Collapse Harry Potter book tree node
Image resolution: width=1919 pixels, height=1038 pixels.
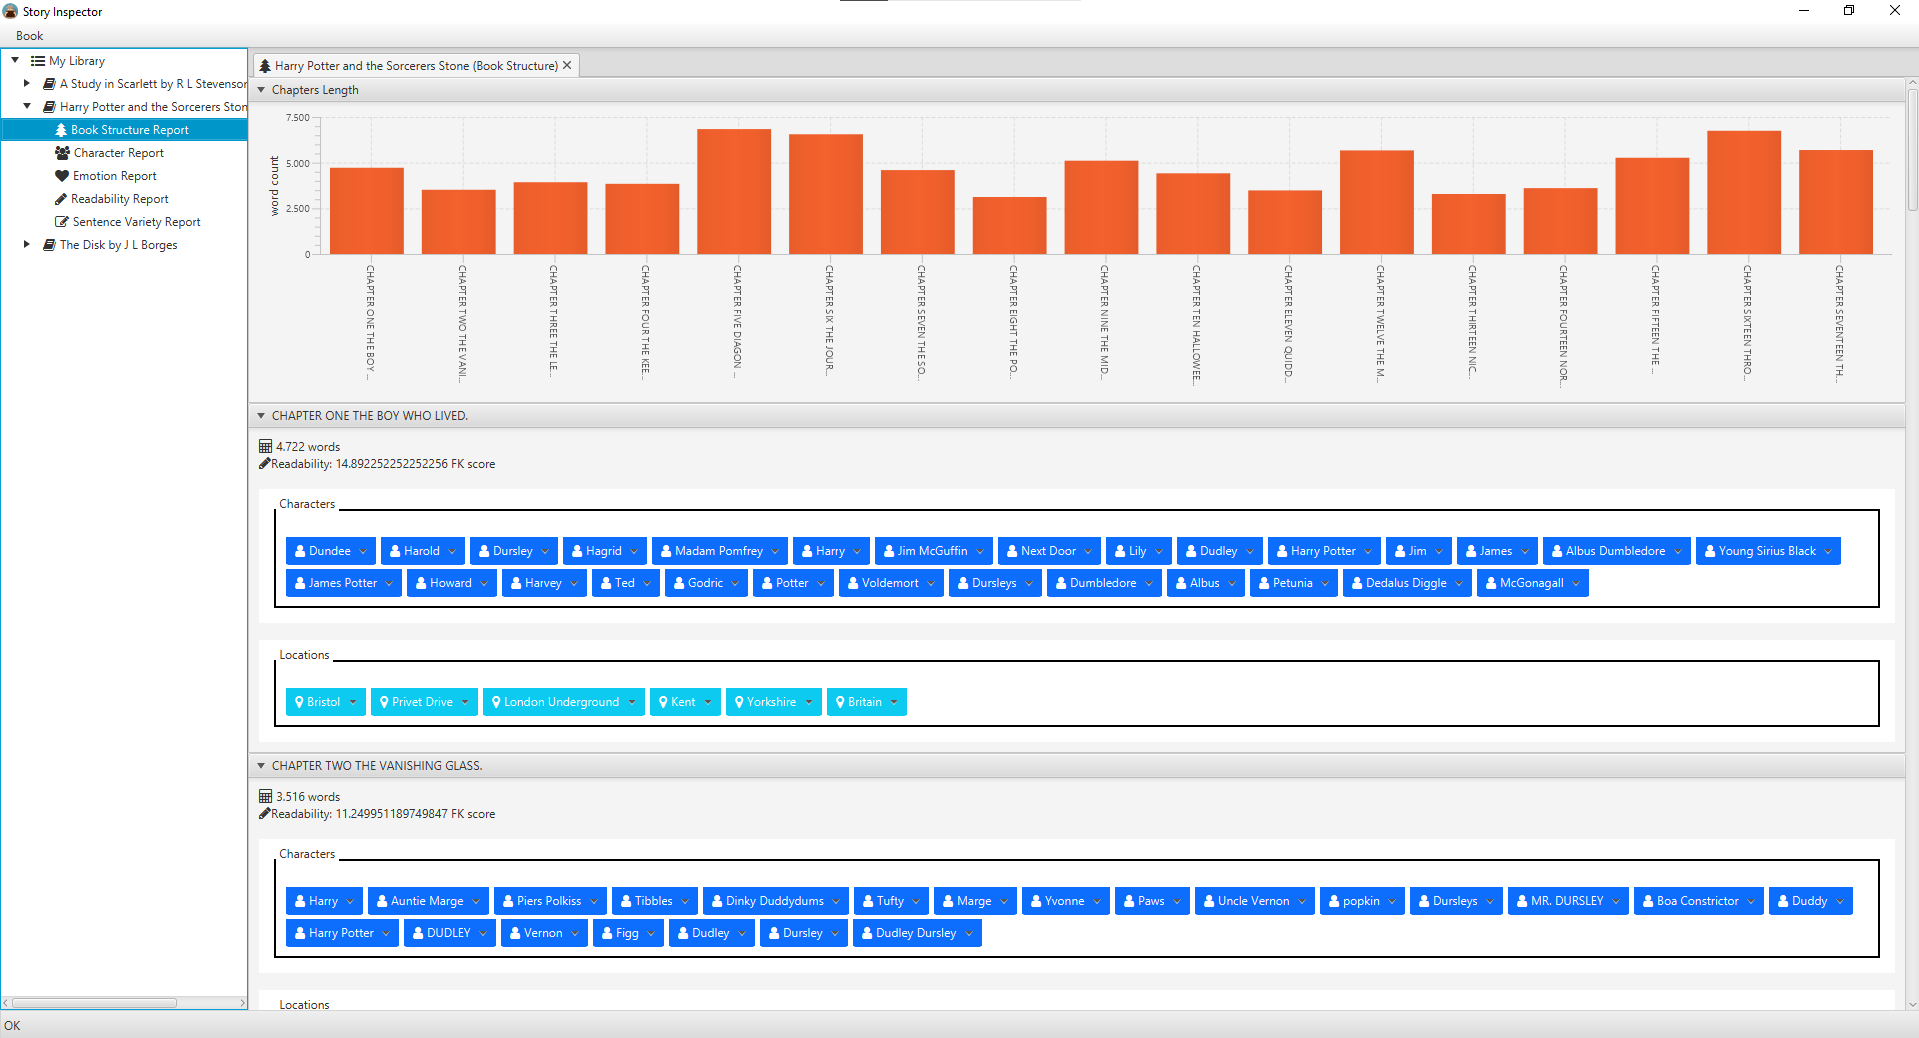(27, 106)
